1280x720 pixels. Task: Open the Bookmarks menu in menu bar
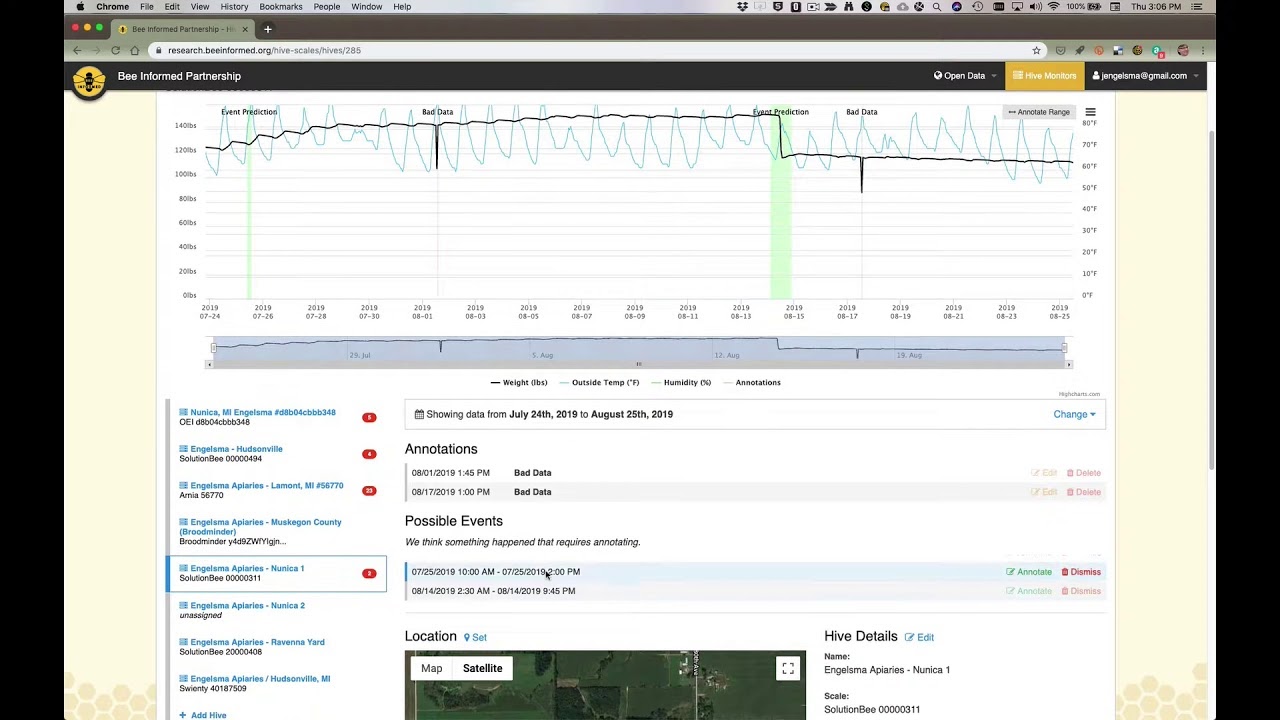(x=280, y=7)
